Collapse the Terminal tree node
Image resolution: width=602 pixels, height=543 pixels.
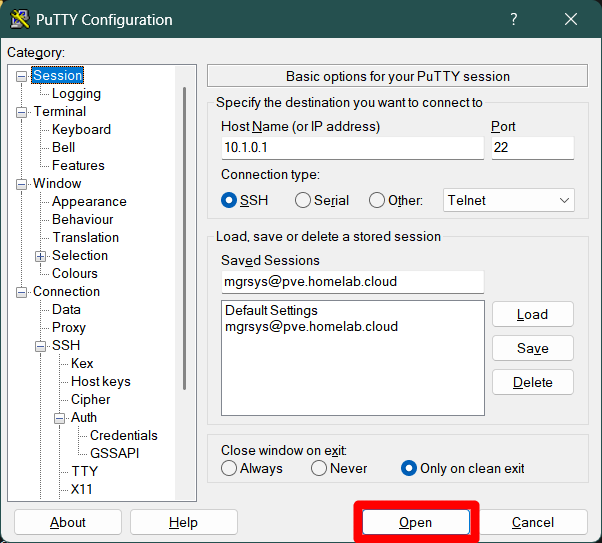click(x=22, y=113)
